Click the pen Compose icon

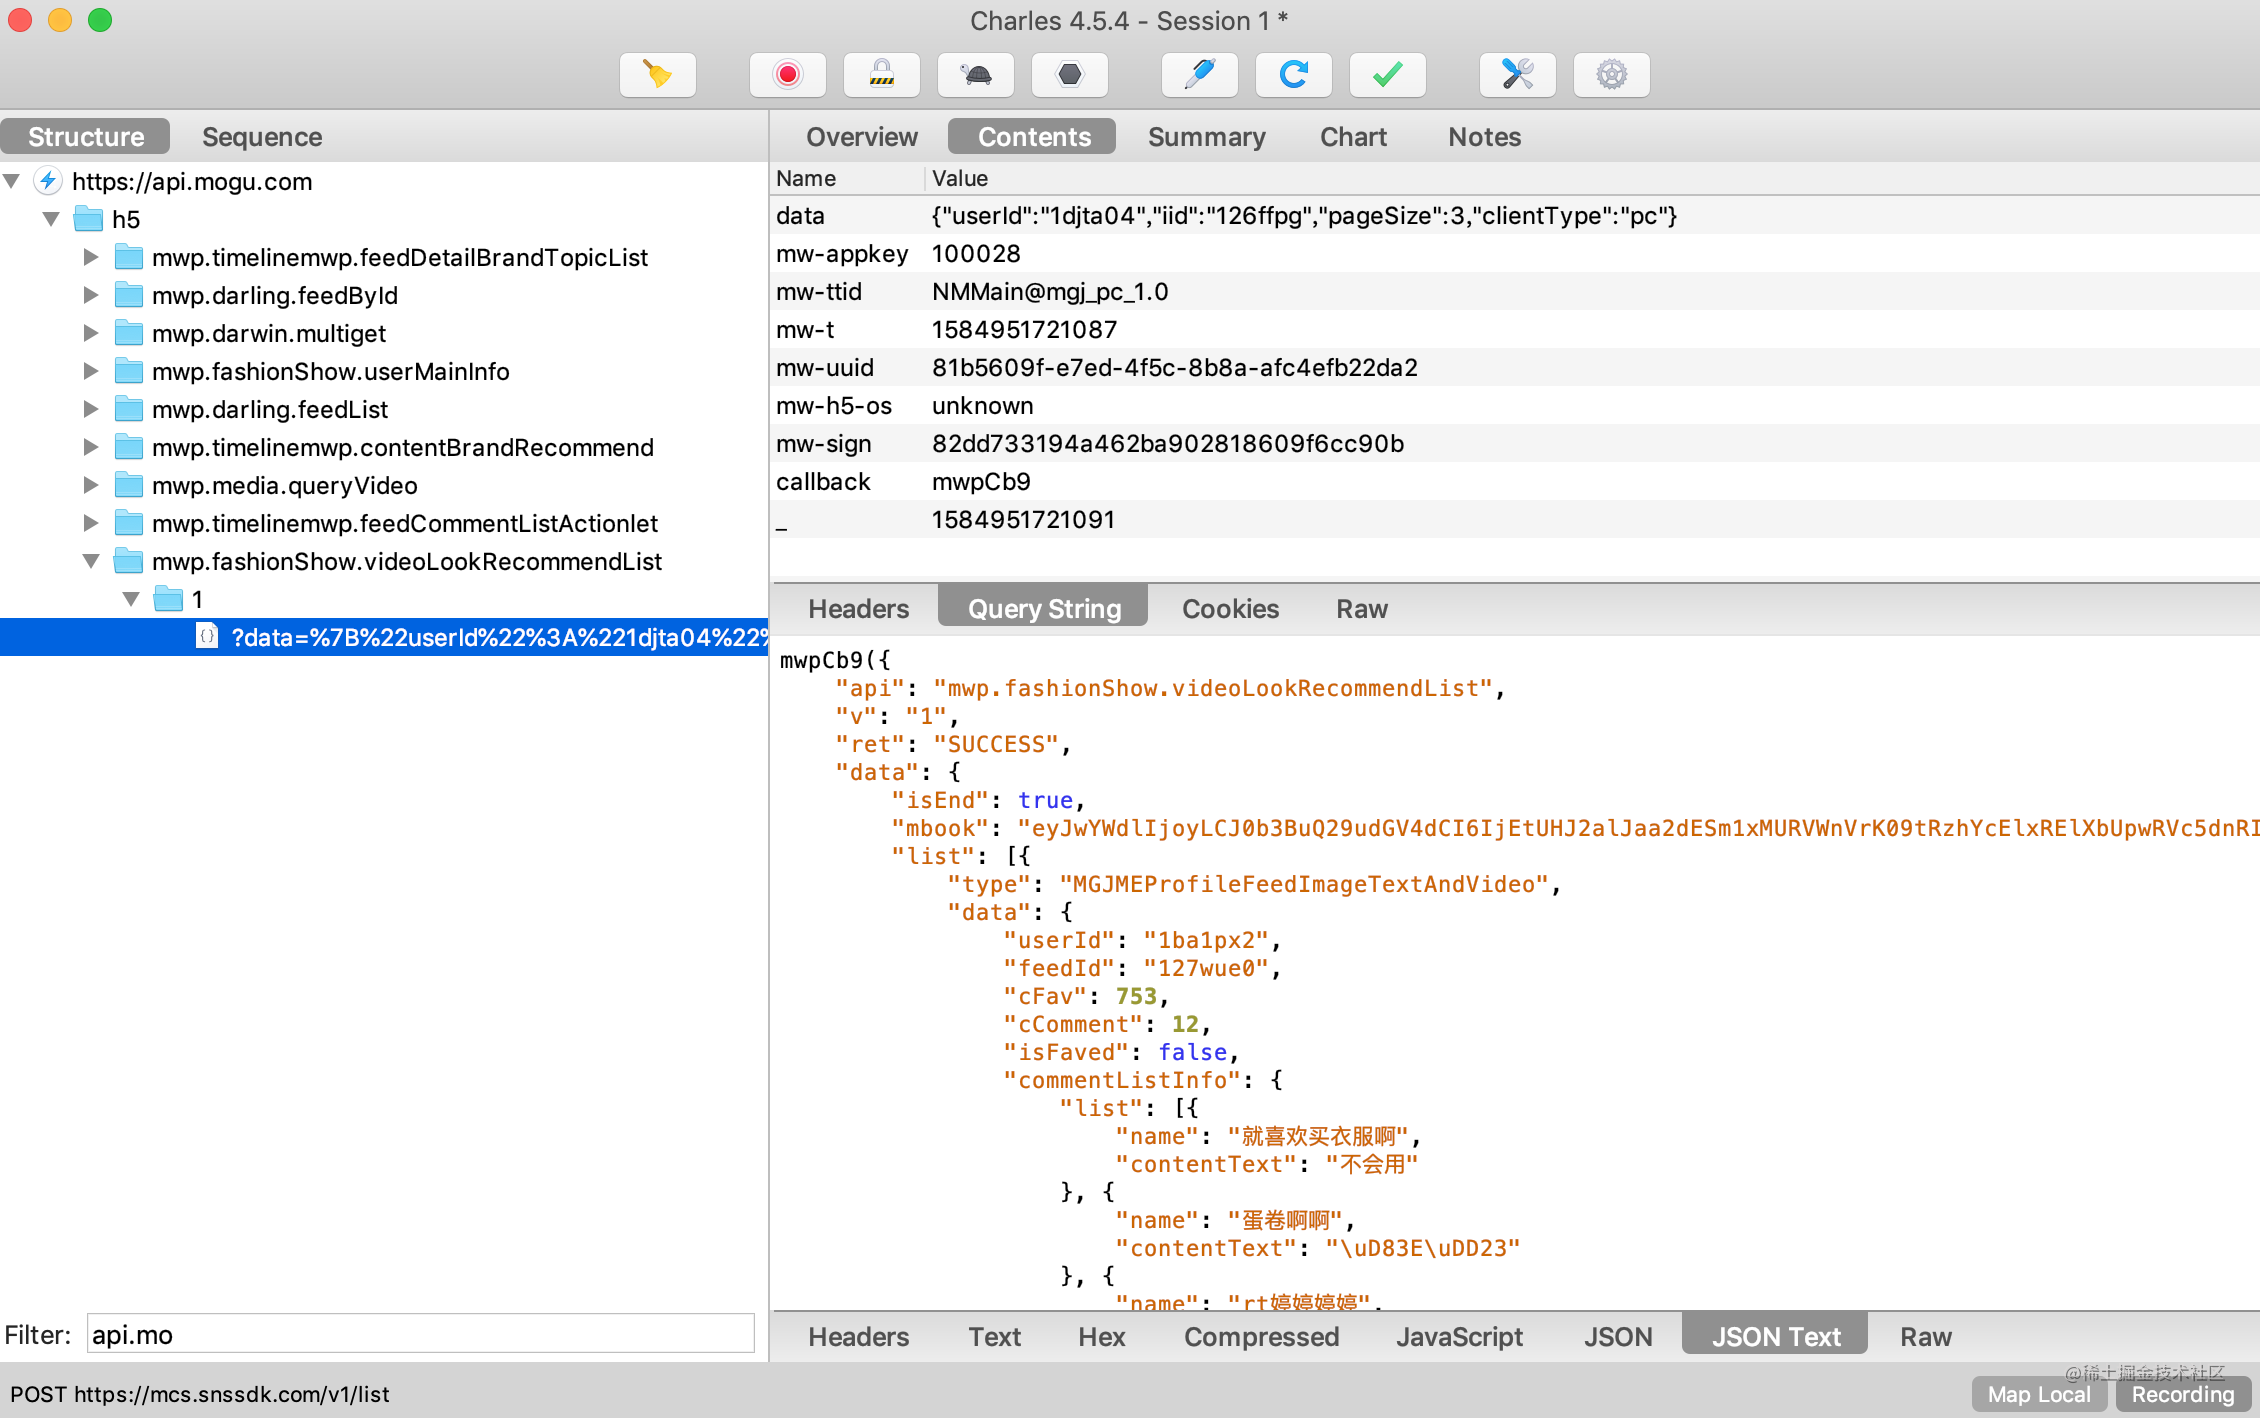[x=1199, y=75]
